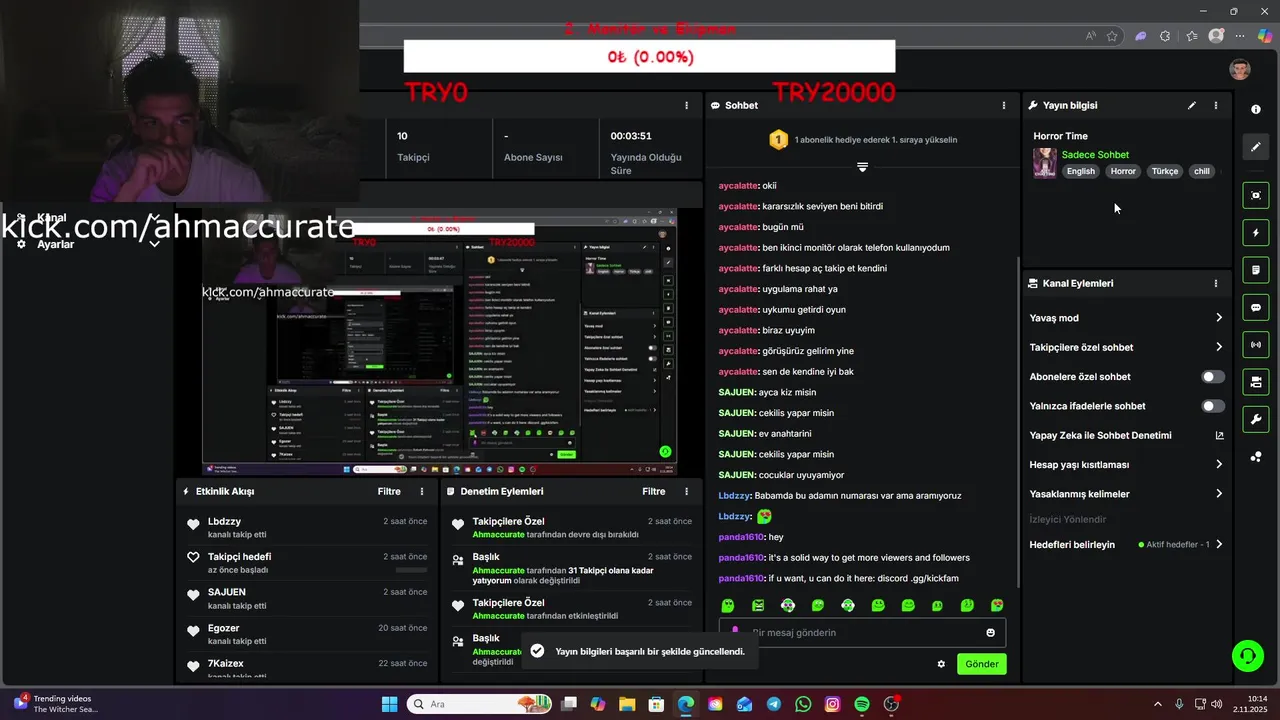Collapse the chat leaderboard arrow
This screenshot has height=720, width=1280.
pyautogui.click(x=862, y=166)
